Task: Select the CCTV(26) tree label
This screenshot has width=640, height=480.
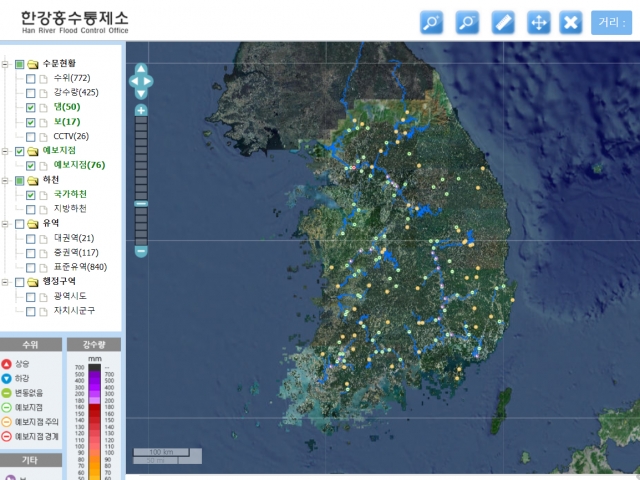Action: [x=71, y=136]
